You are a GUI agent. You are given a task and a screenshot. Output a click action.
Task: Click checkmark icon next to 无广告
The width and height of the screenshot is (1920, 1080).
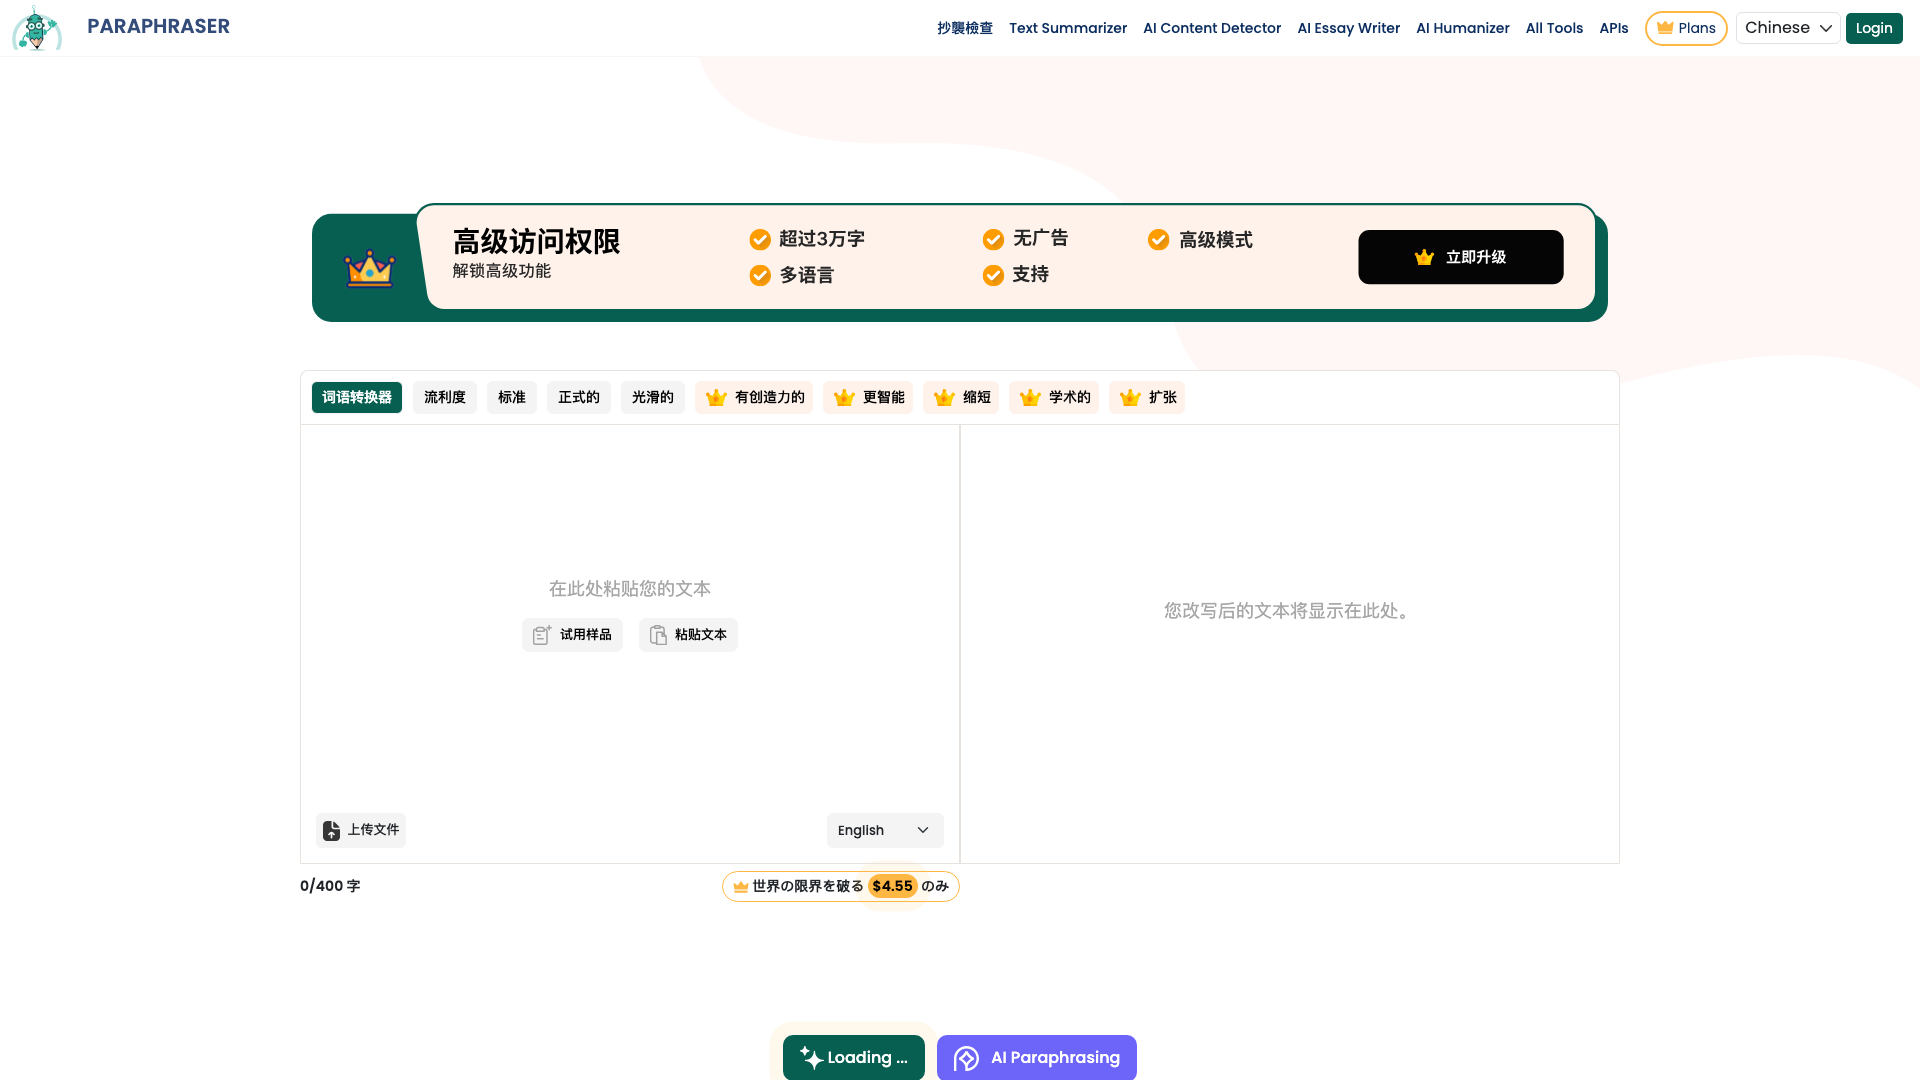pyautogui.click(x=993, y=239)
